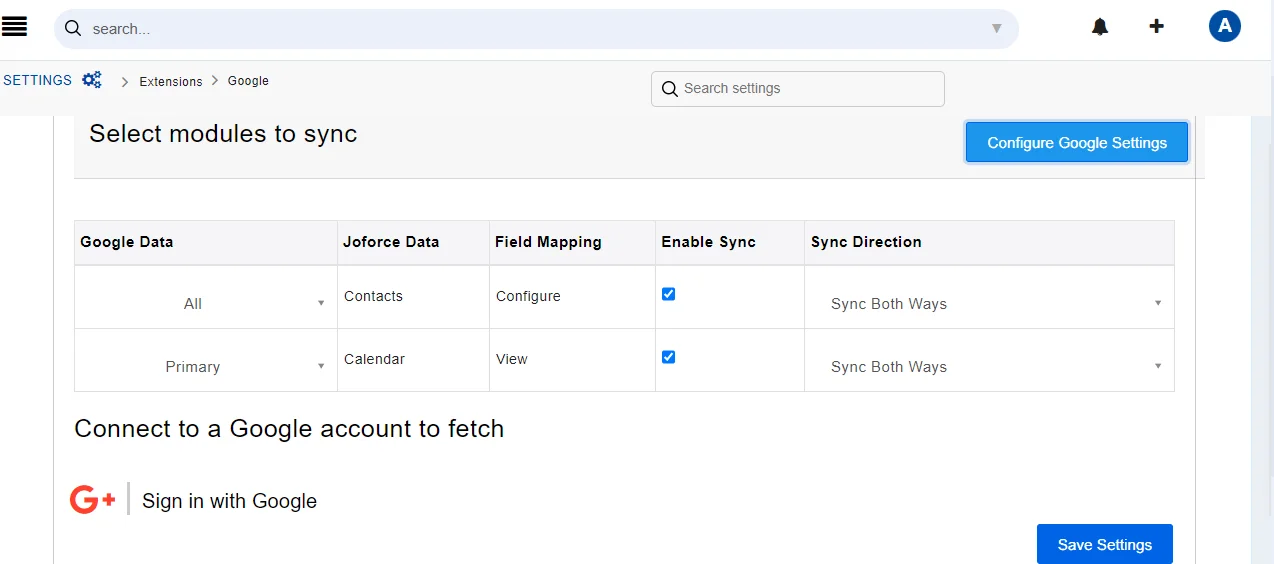Focus the Search settings input field
The width and height of the screenshot is (1274, 564).
coord(808,89)
